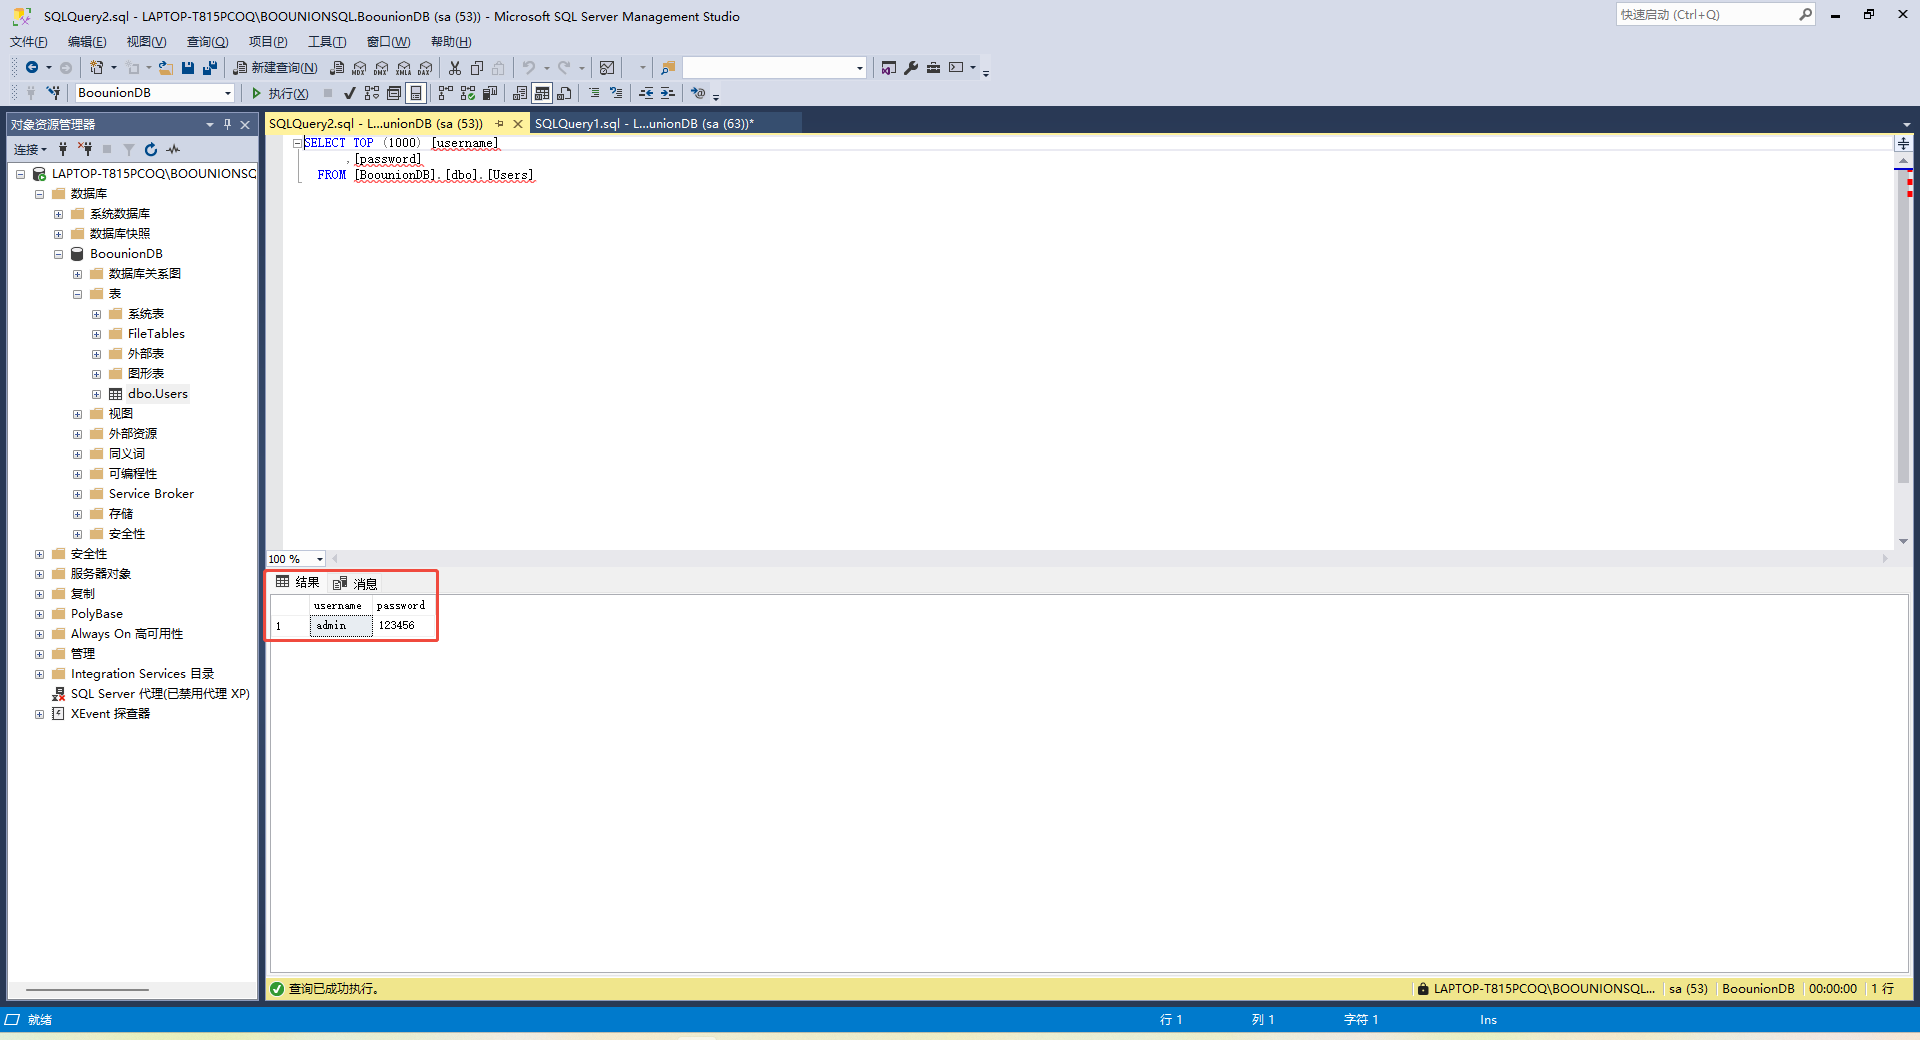Click Display Estimated Execution Plan icon
The image size is (1920, 1040).
372,93
